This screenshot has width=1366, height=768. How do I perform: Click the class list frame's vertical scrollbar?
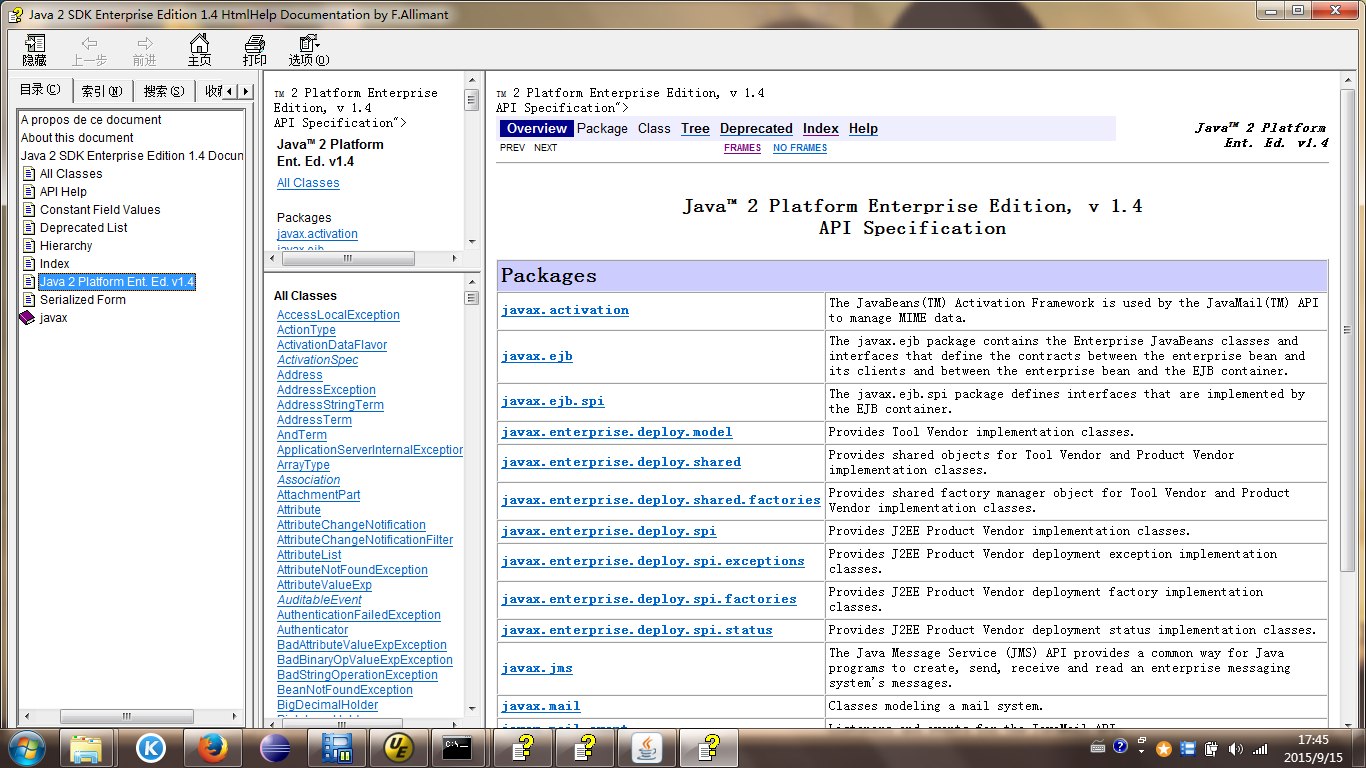click(x=471, y=298)
